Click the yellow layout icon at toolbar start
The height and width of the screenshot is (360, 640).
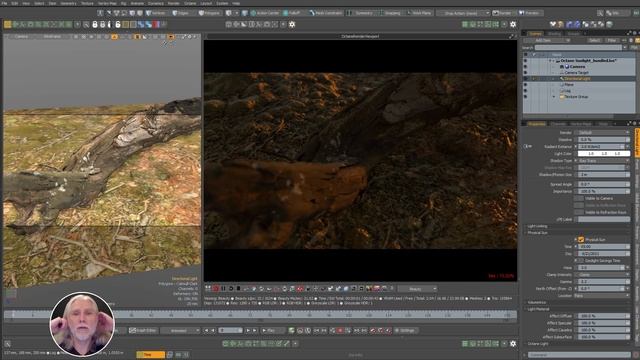[x=8, y=24]
